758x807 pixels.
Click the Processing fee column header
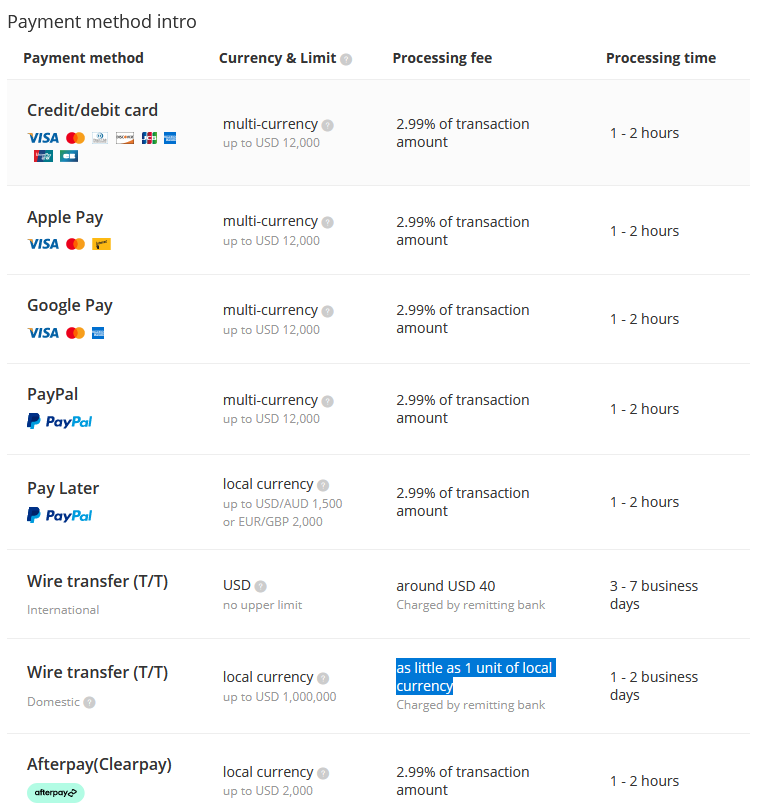tap(442, 58)
